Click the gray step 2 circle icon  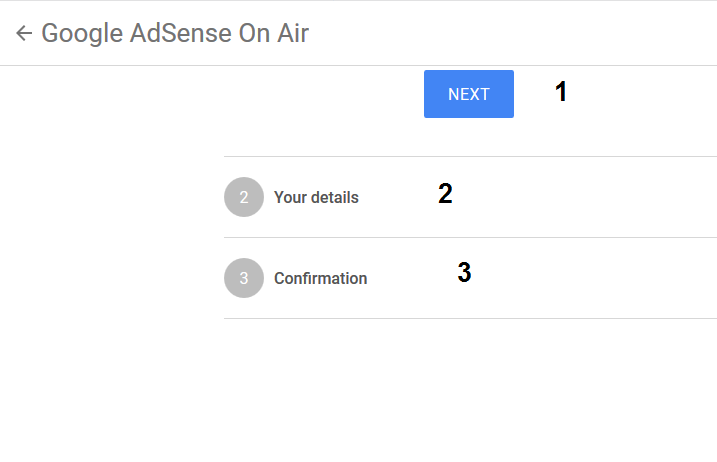coord(244,197)
